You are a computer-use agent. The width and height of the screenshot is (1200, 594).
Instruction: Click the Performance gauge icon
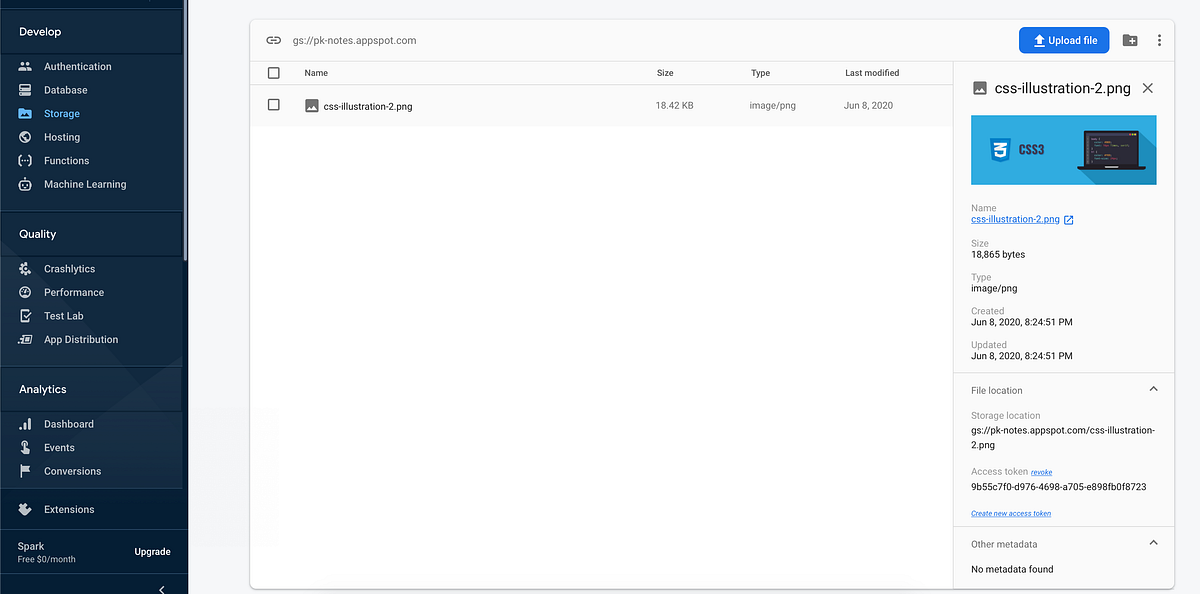[25, 292]
